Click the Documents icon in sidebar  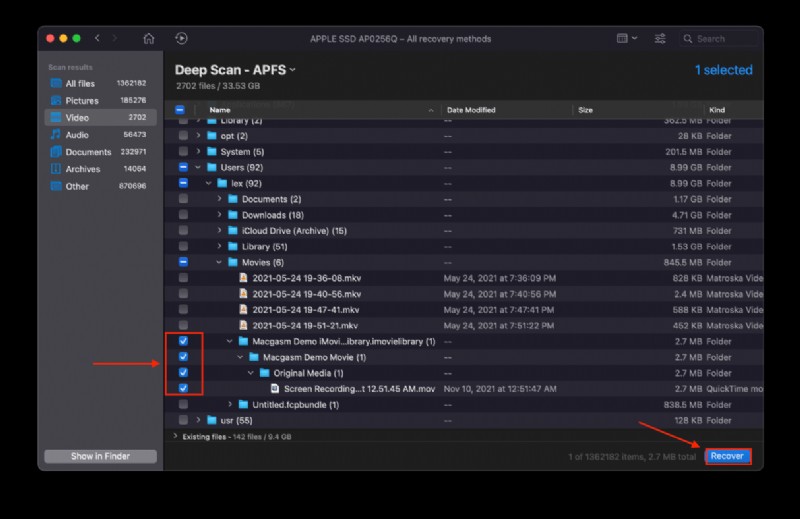[x=56, y=152]
